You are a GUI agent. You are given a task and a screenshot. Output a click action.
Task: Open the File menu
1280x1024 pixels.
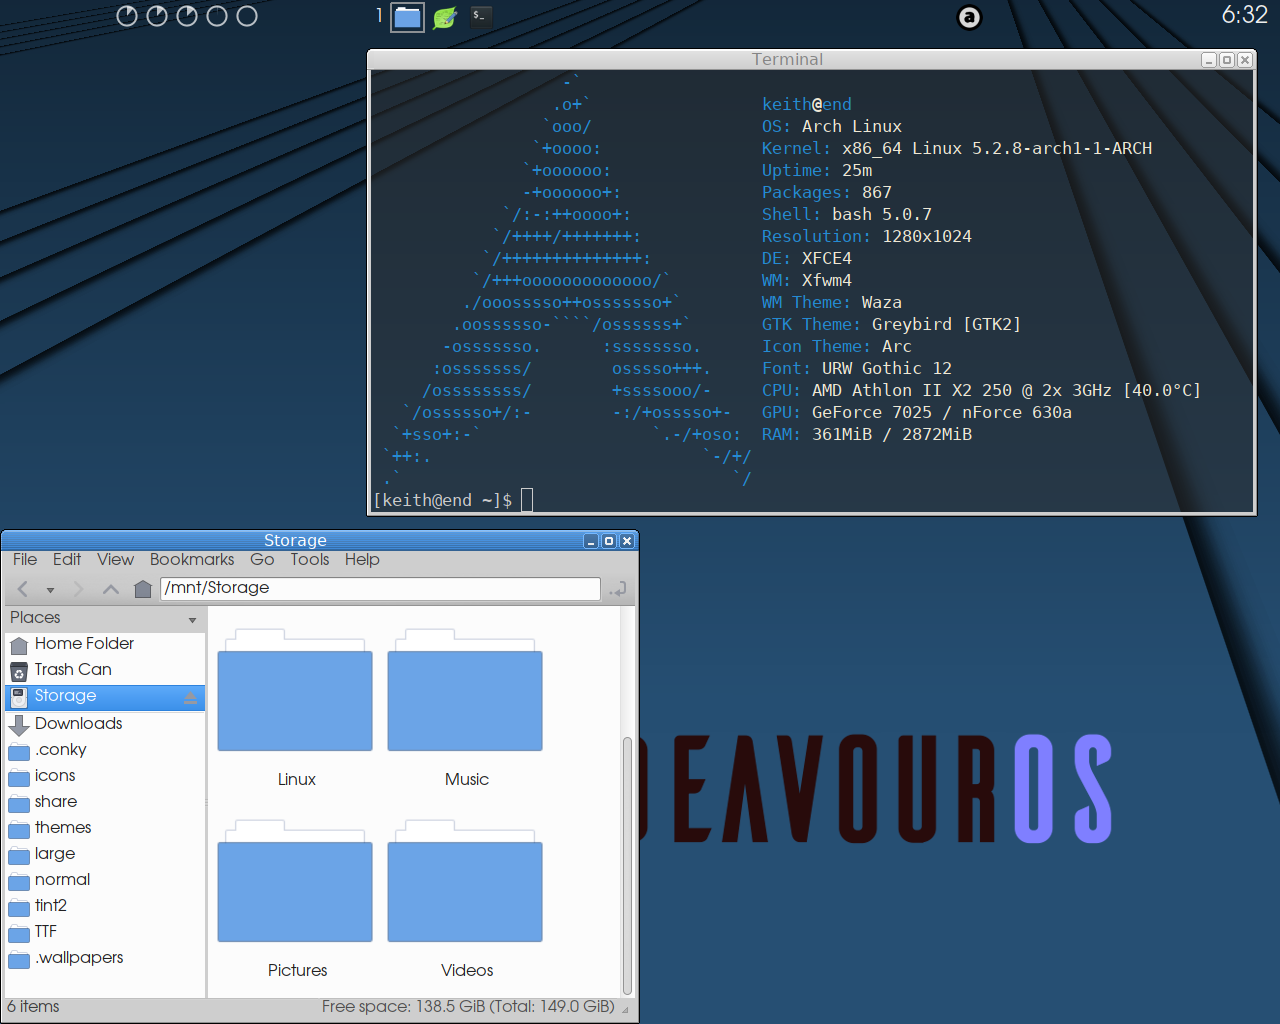[x=25, y=560]
